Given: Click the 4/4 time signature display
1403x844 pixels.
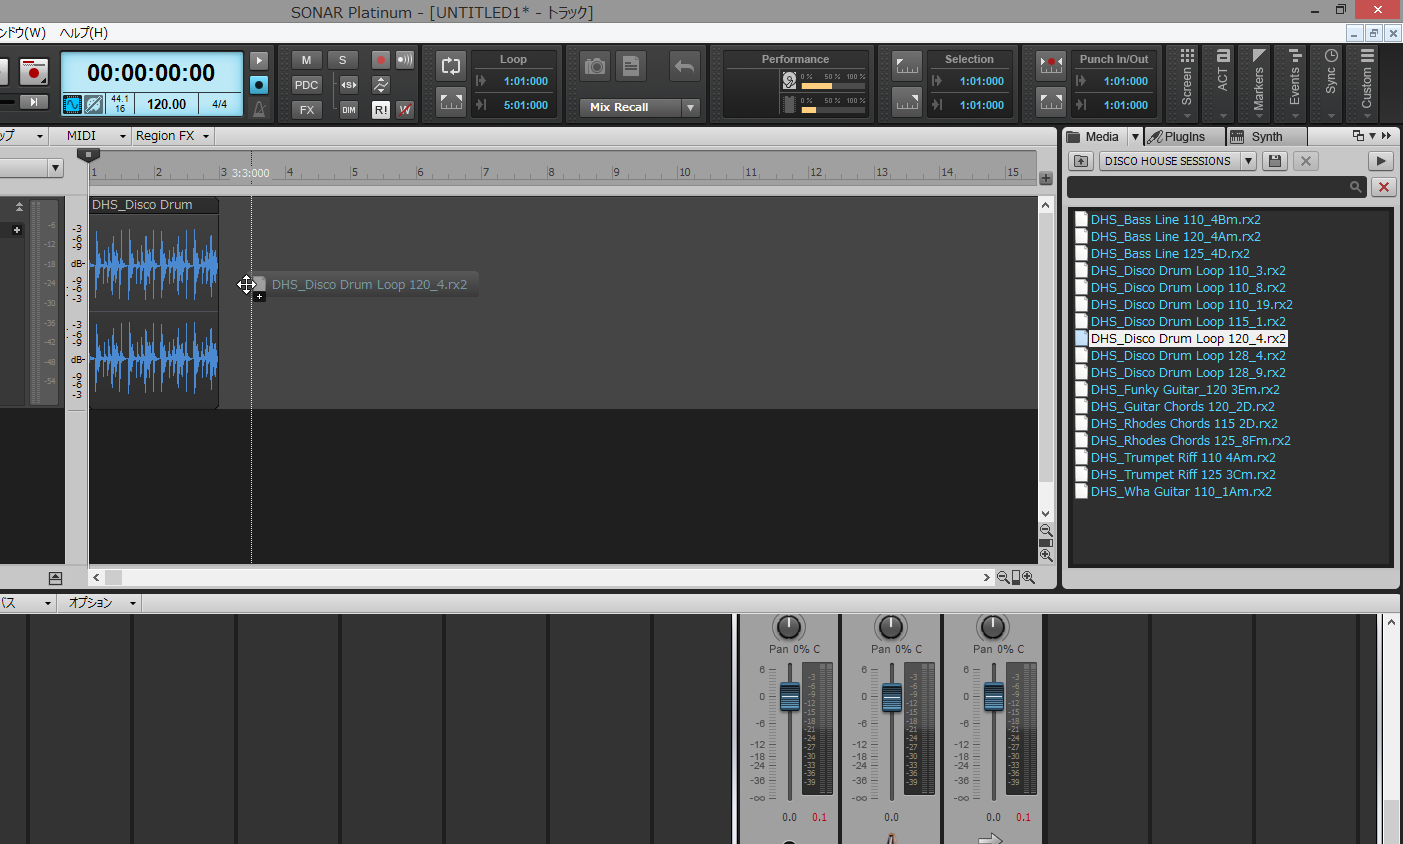Looking at the screenshot, I should (x=219, y=104).
